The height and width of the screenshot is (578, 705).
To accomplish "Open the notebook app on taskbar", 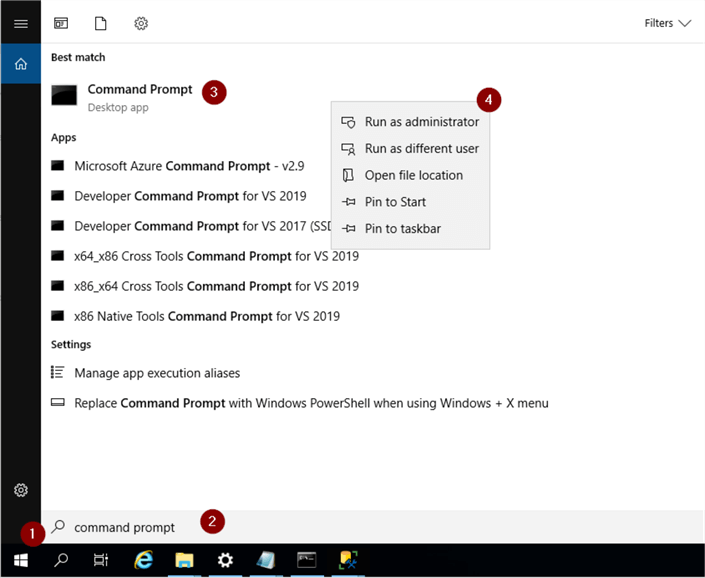I will 266,560.
